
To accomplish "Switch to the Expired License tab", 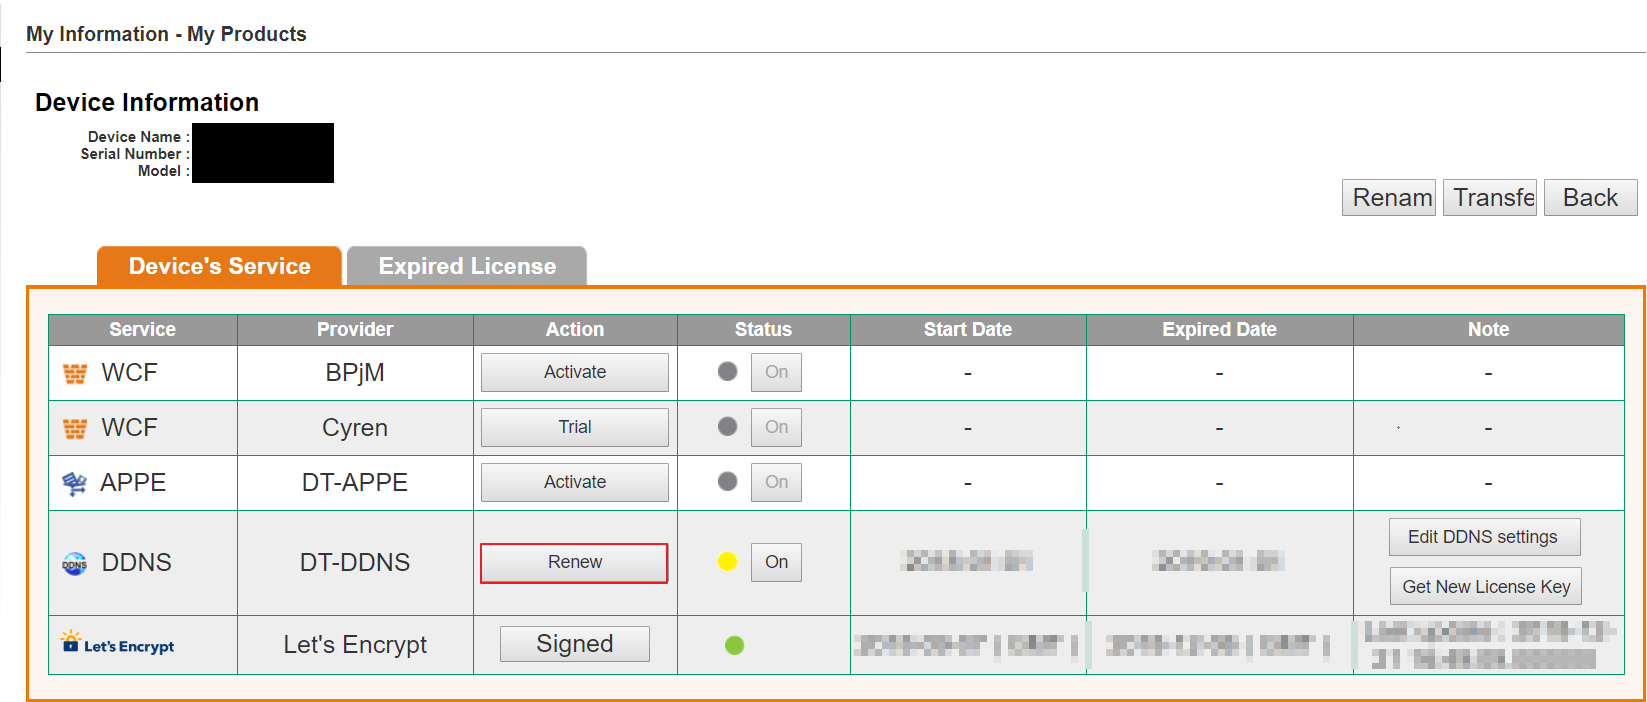I will [x=467, y=266].
